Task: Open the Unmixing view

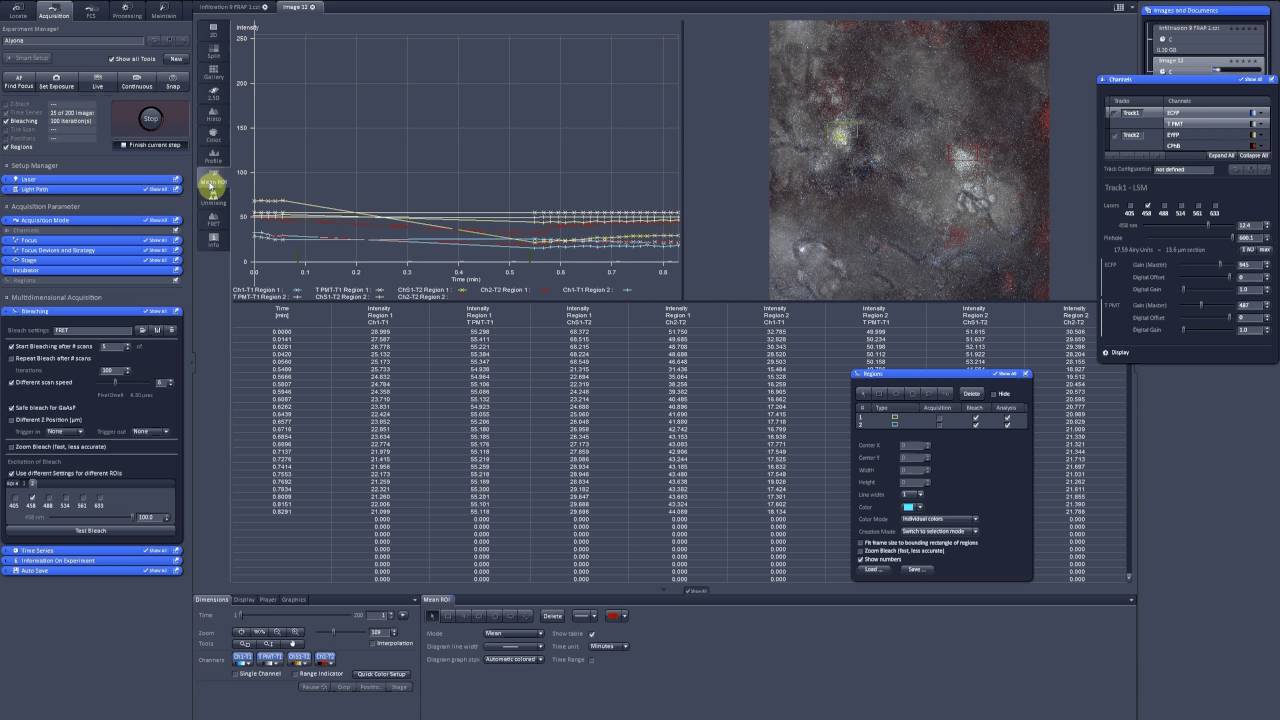Action: [213, 200]
